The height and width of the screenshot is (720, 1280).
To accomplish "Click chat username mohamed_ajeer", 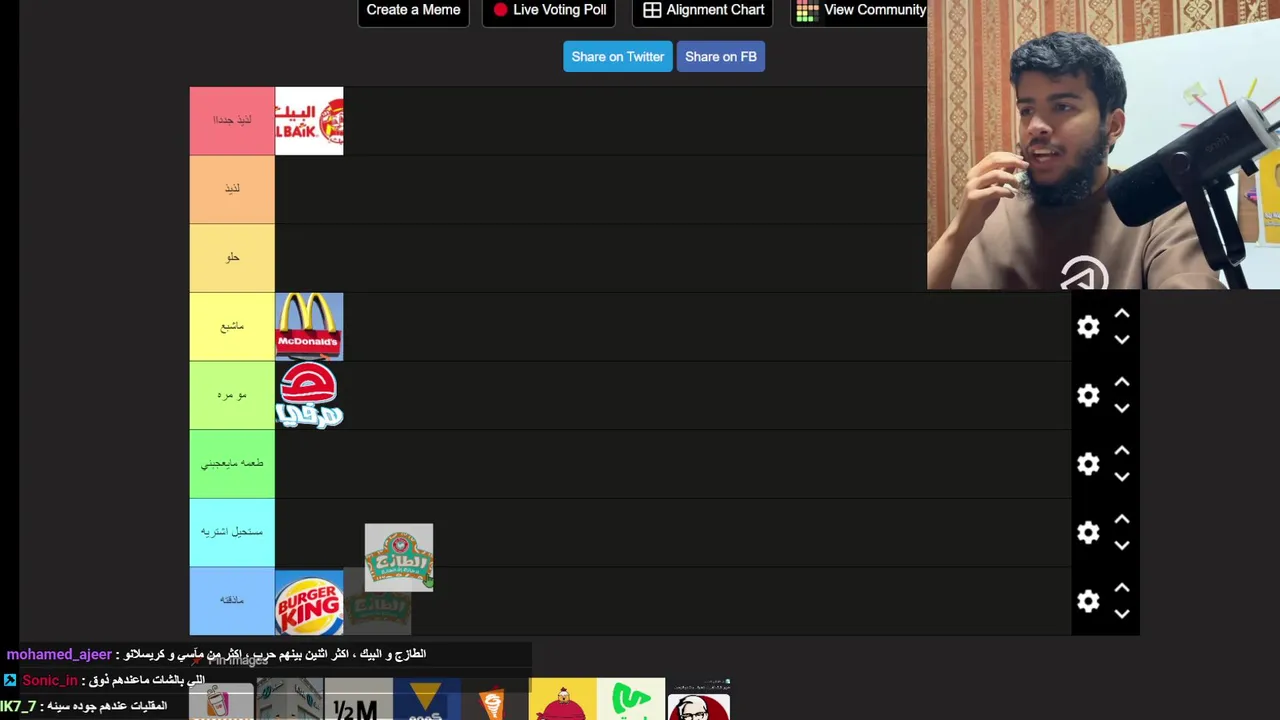I will [x=59, y=654].
